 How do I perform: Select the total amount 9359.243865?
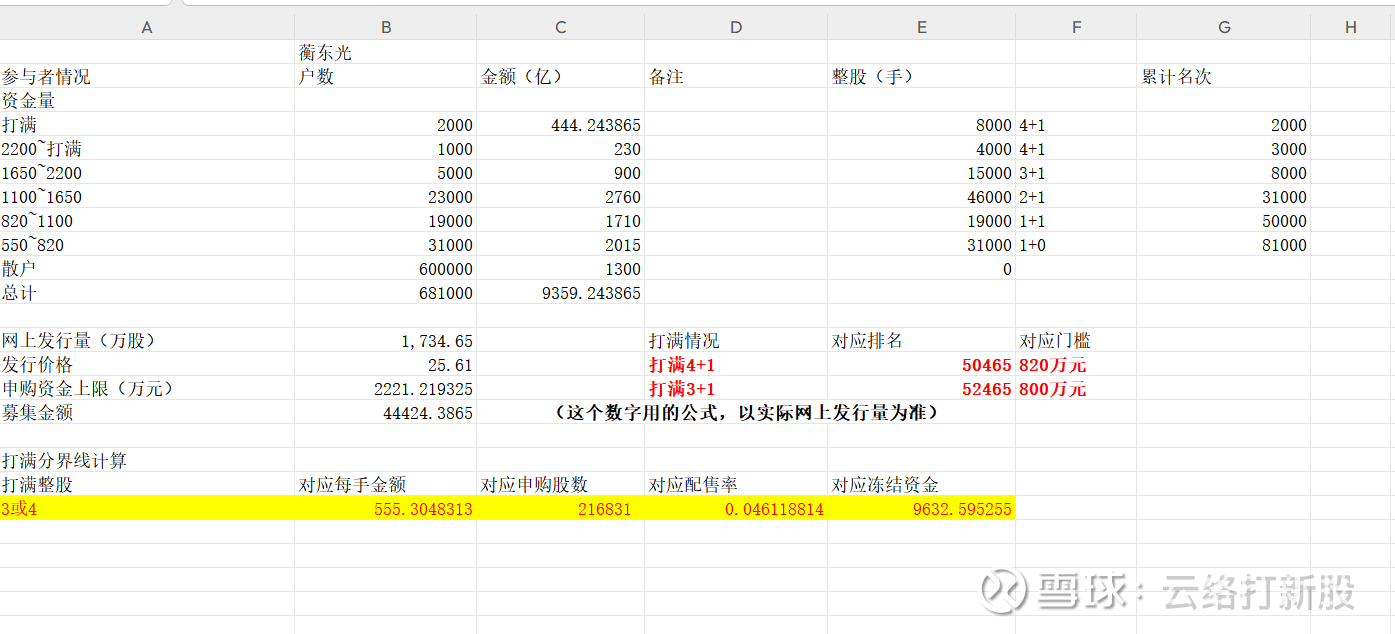pos(560,293)
